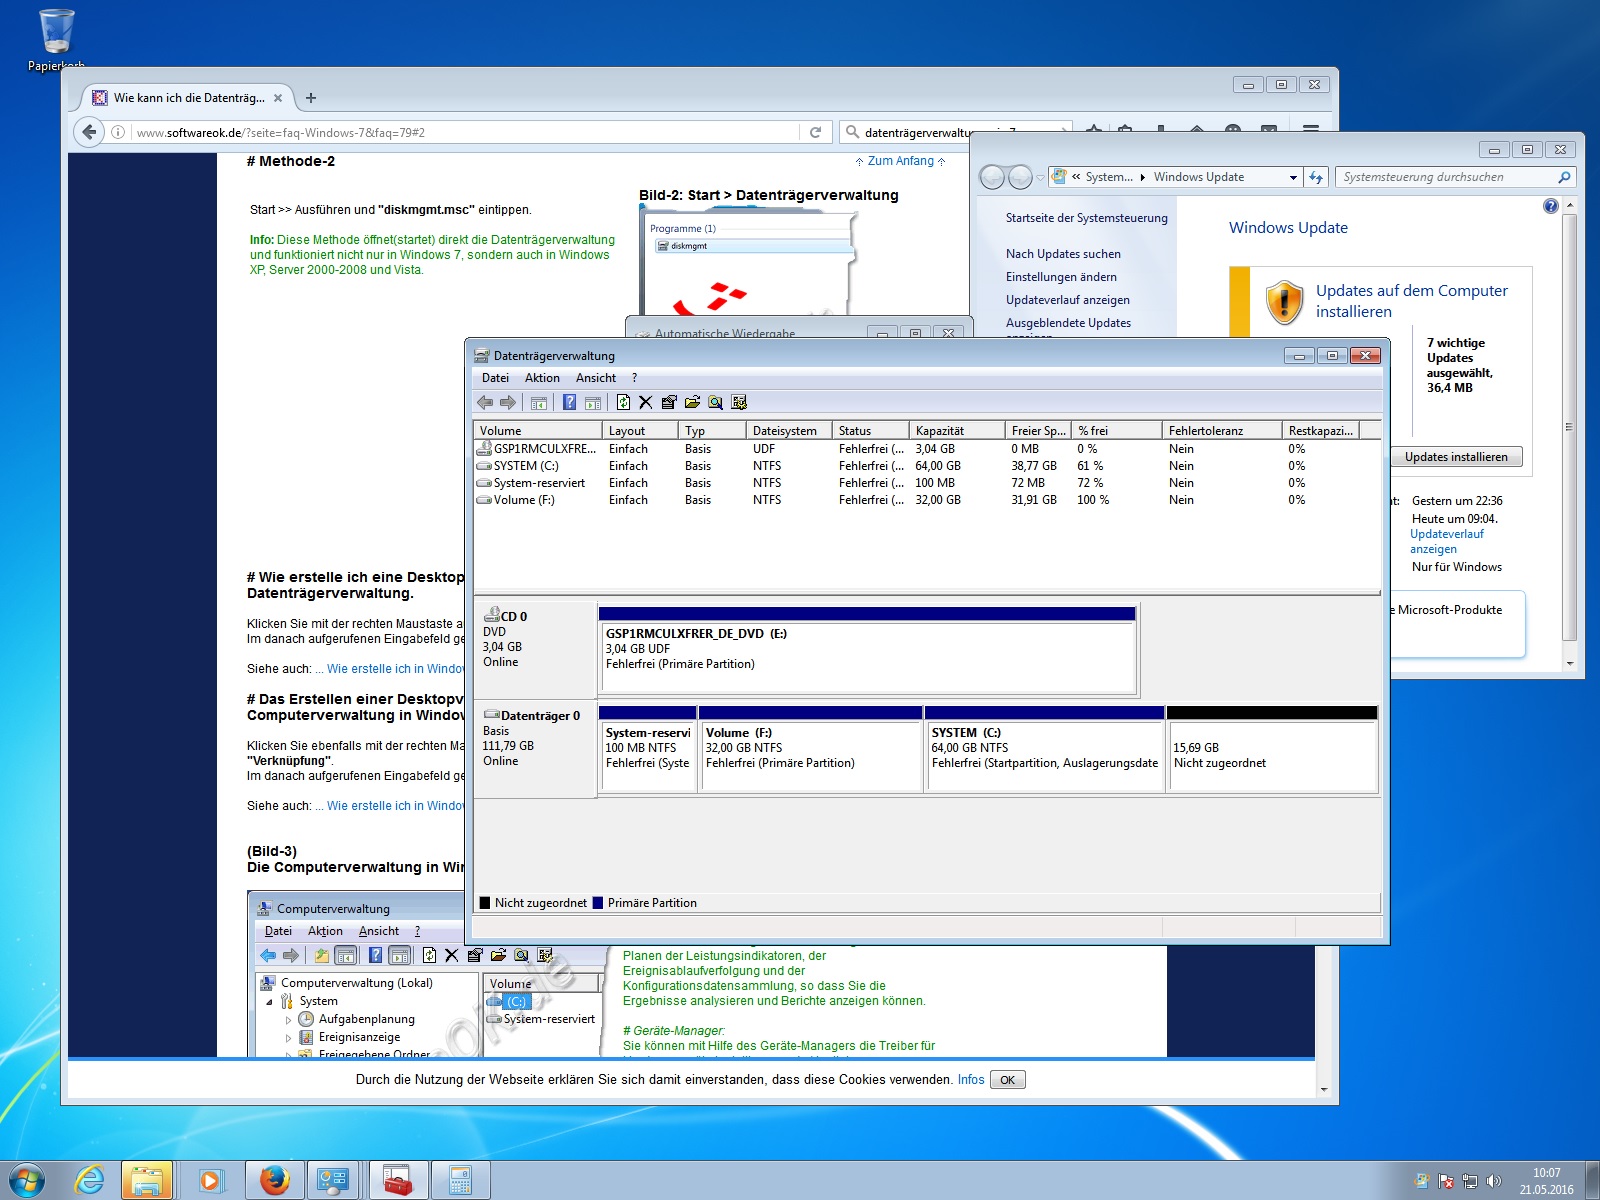Select the Datenträger 0 disk label
1600x1200 pixels.
[535, 749]
